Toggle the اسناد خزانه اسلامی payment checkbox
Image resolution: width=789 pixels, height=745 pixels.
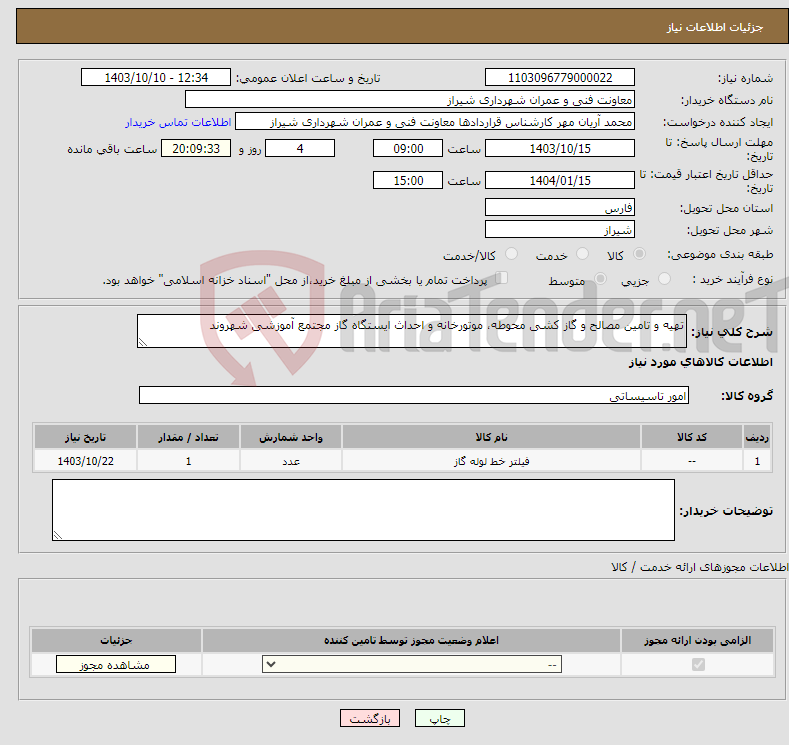(x=502, y=278)
